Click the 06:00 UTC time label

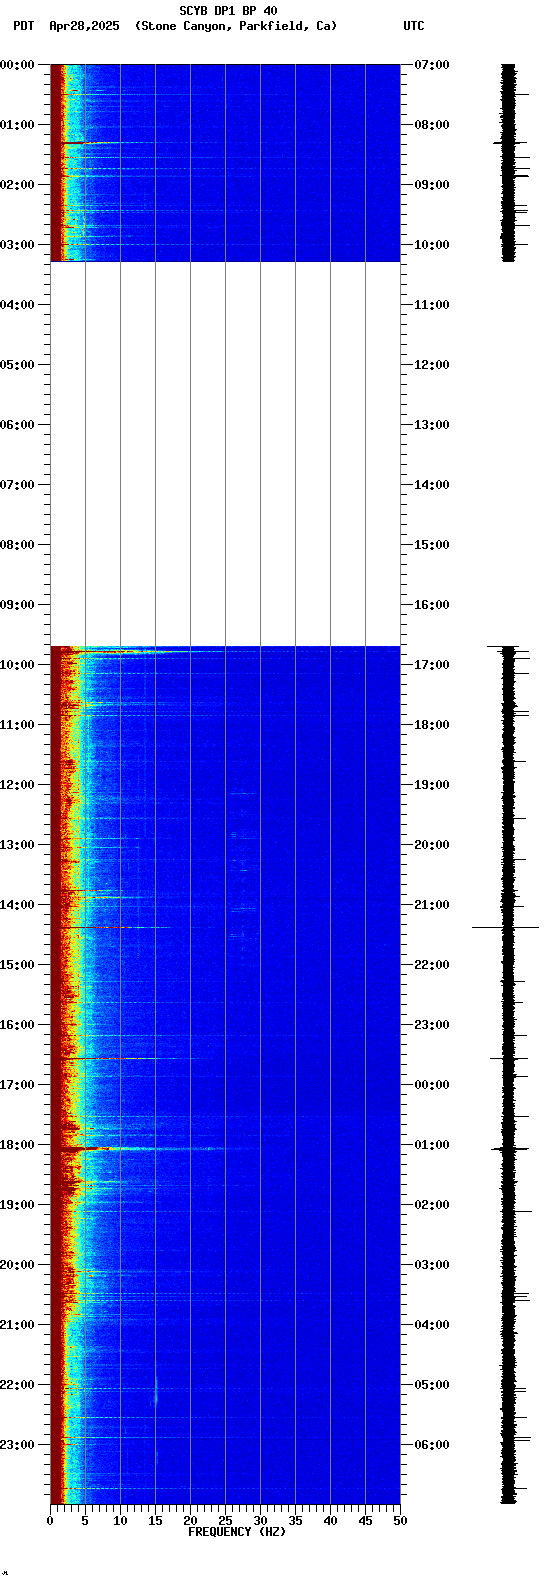(432, 1445)
